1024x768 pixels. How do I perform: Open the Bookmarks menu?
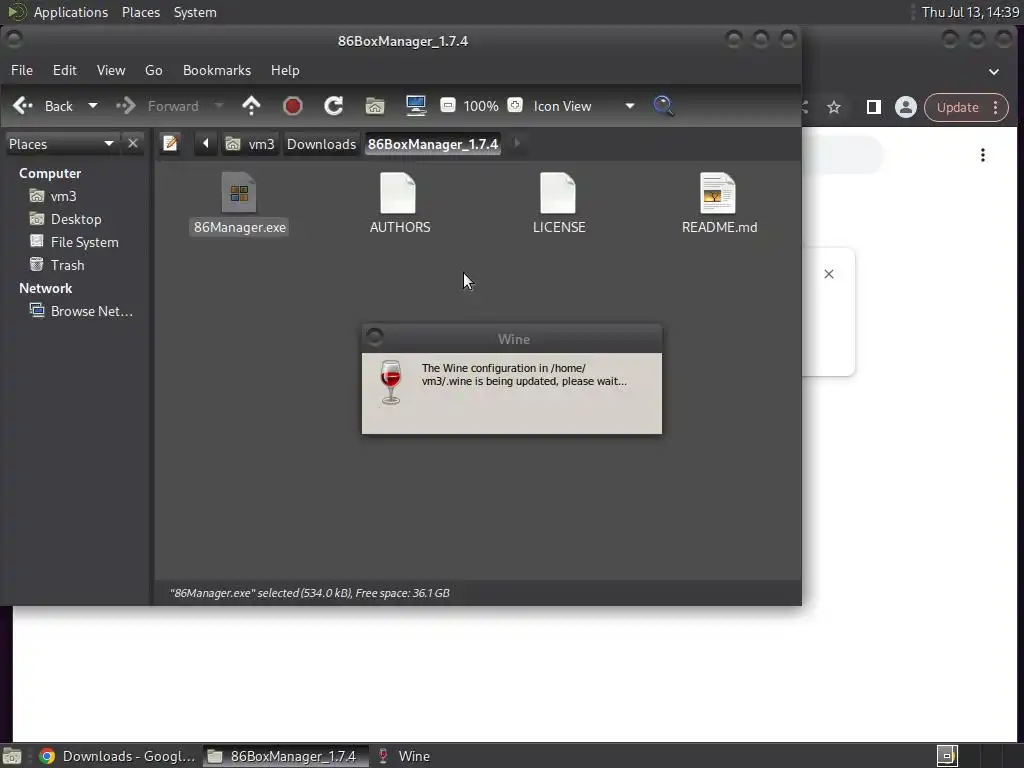click(217, 70)
